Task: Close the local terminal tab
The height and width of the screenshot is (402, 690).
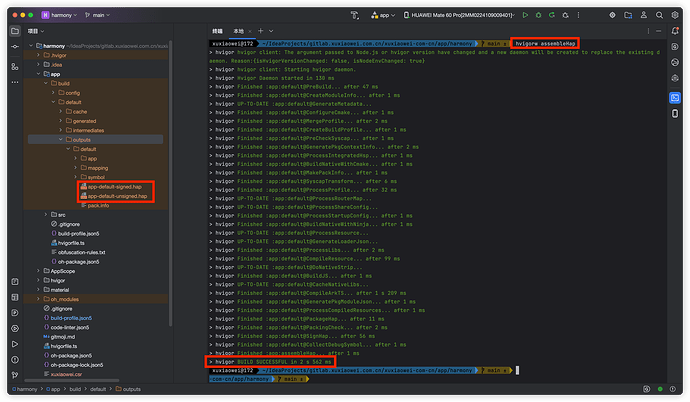Action: point(250,31)
